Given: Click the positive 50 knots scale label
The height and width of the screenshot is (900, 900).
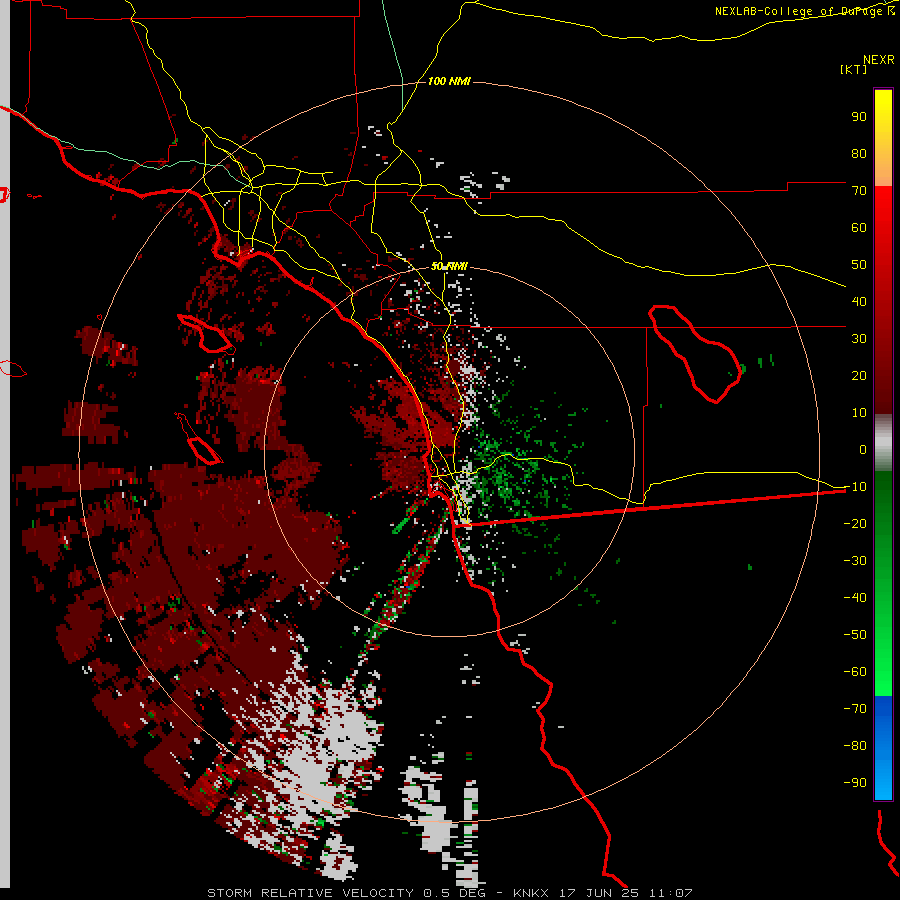Looking at the screenshot, I should pos(859,265).
